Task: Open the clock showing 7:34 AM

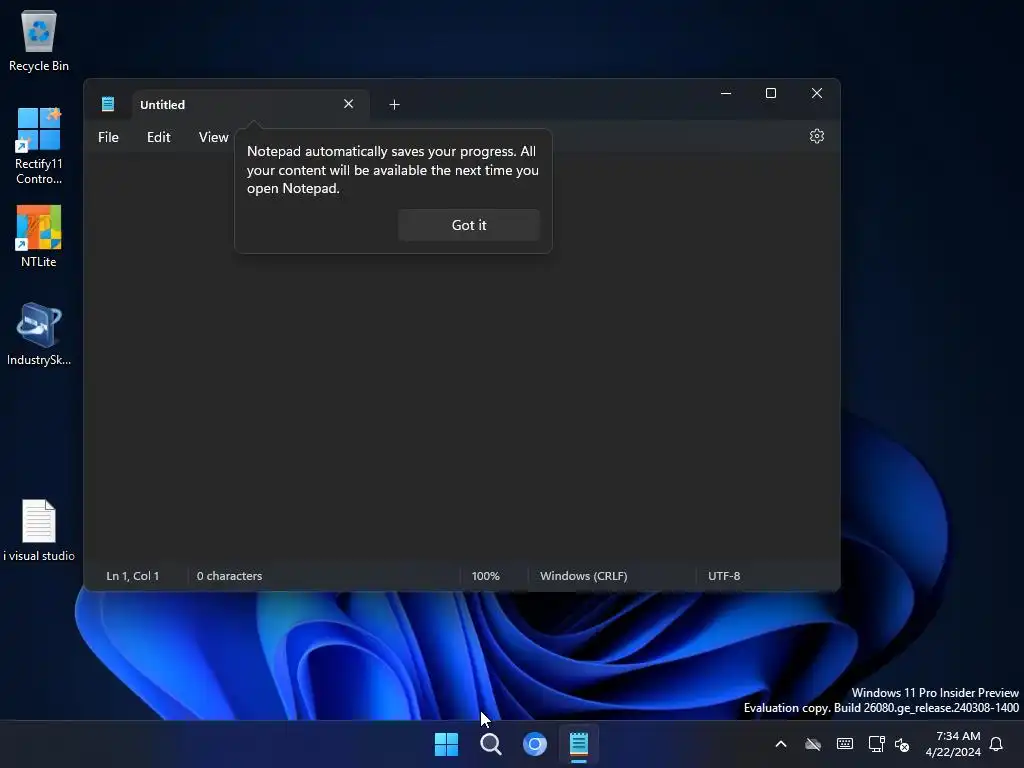Action: [x=953, y=744]
